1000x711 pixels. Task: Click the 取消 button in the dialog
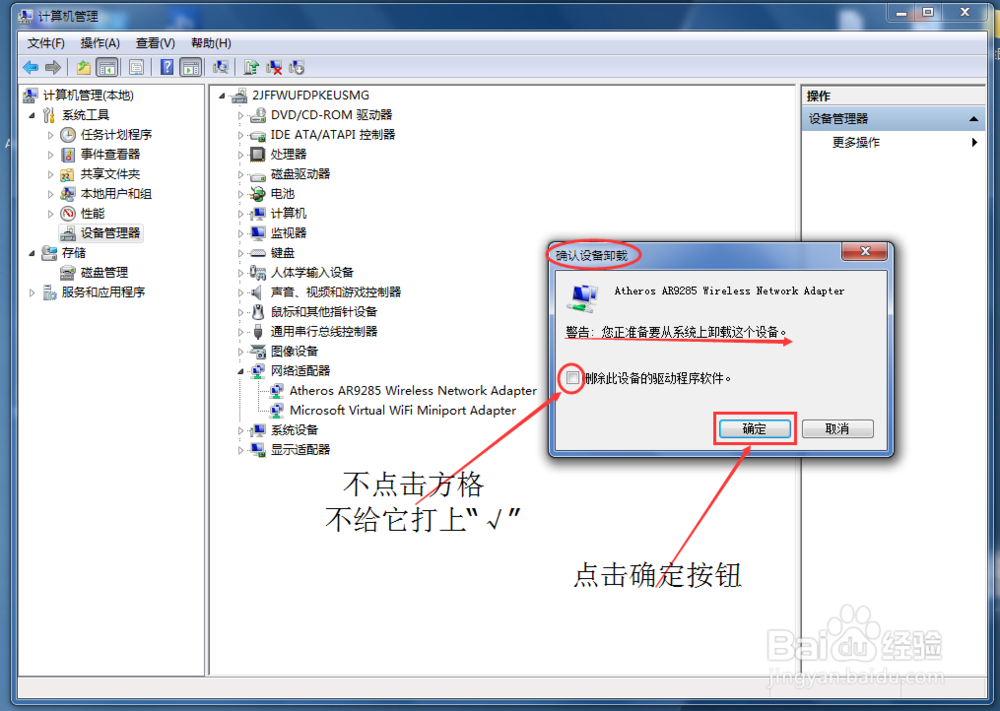(x=837, y=429)
